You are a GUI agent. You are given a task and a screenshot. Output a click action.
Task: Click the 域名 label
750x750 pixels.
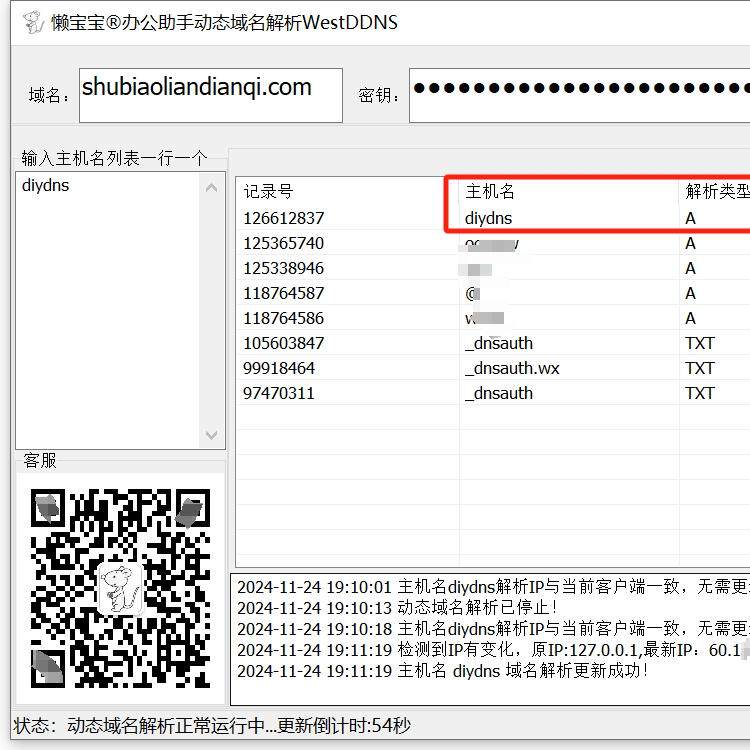49,96
